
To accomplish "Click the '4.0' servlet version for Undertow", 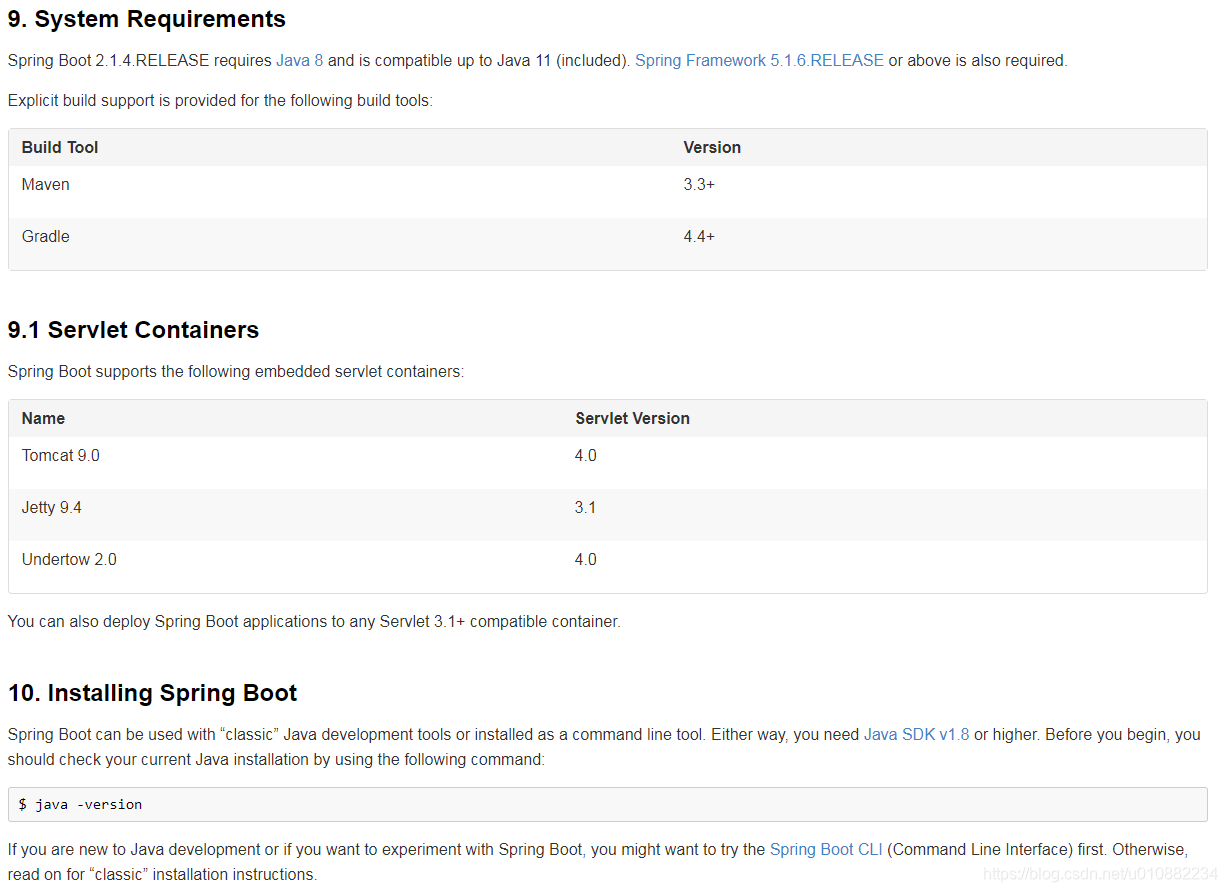I will pos(586,559).
